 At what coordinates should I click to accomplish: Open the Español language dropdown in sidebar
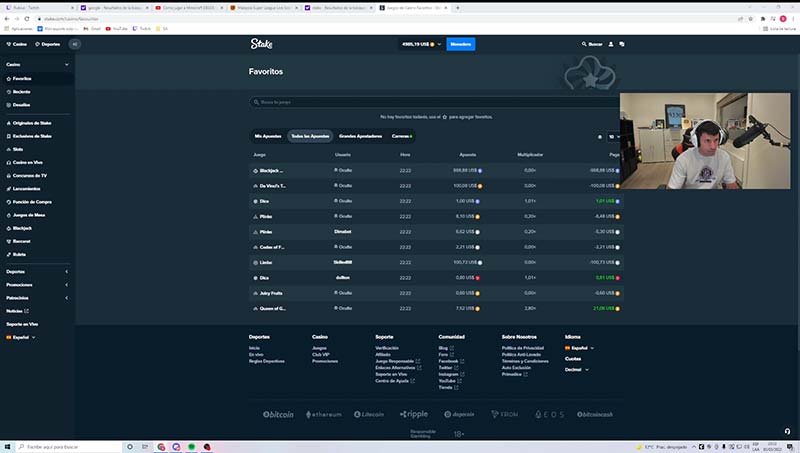(21, 337)
